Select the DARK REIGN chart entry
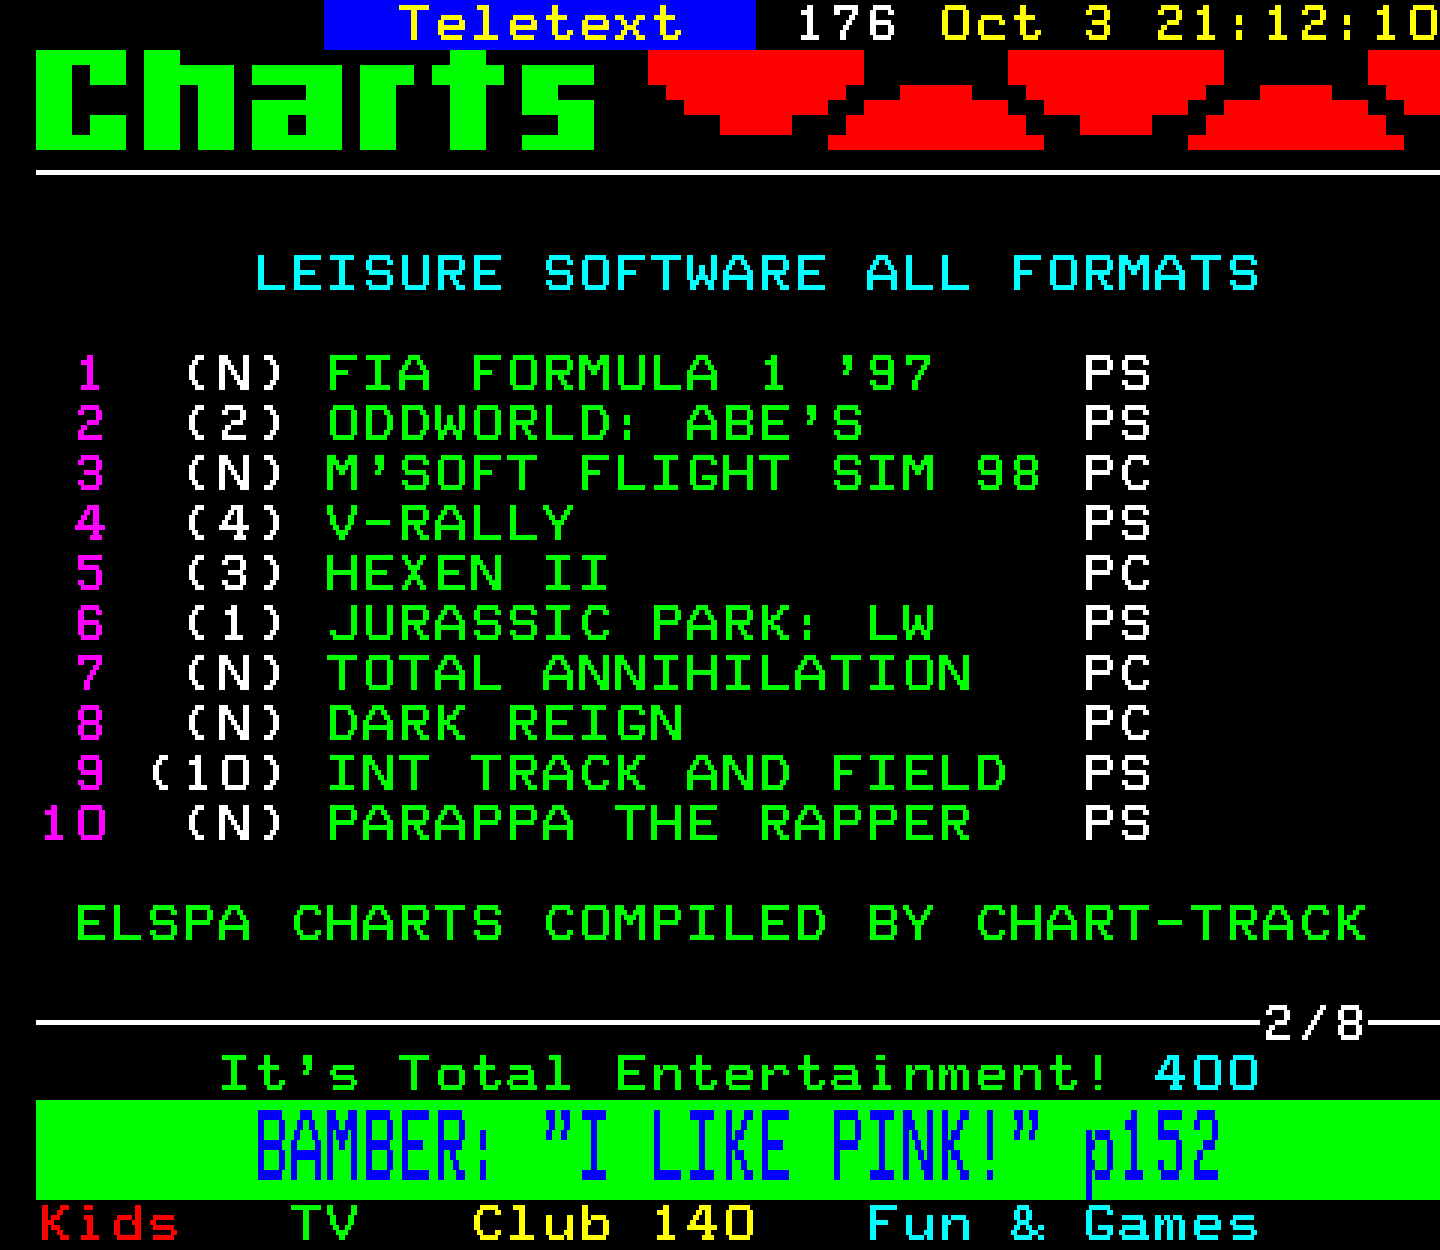1440x1250 pixels. coord(505,724)
